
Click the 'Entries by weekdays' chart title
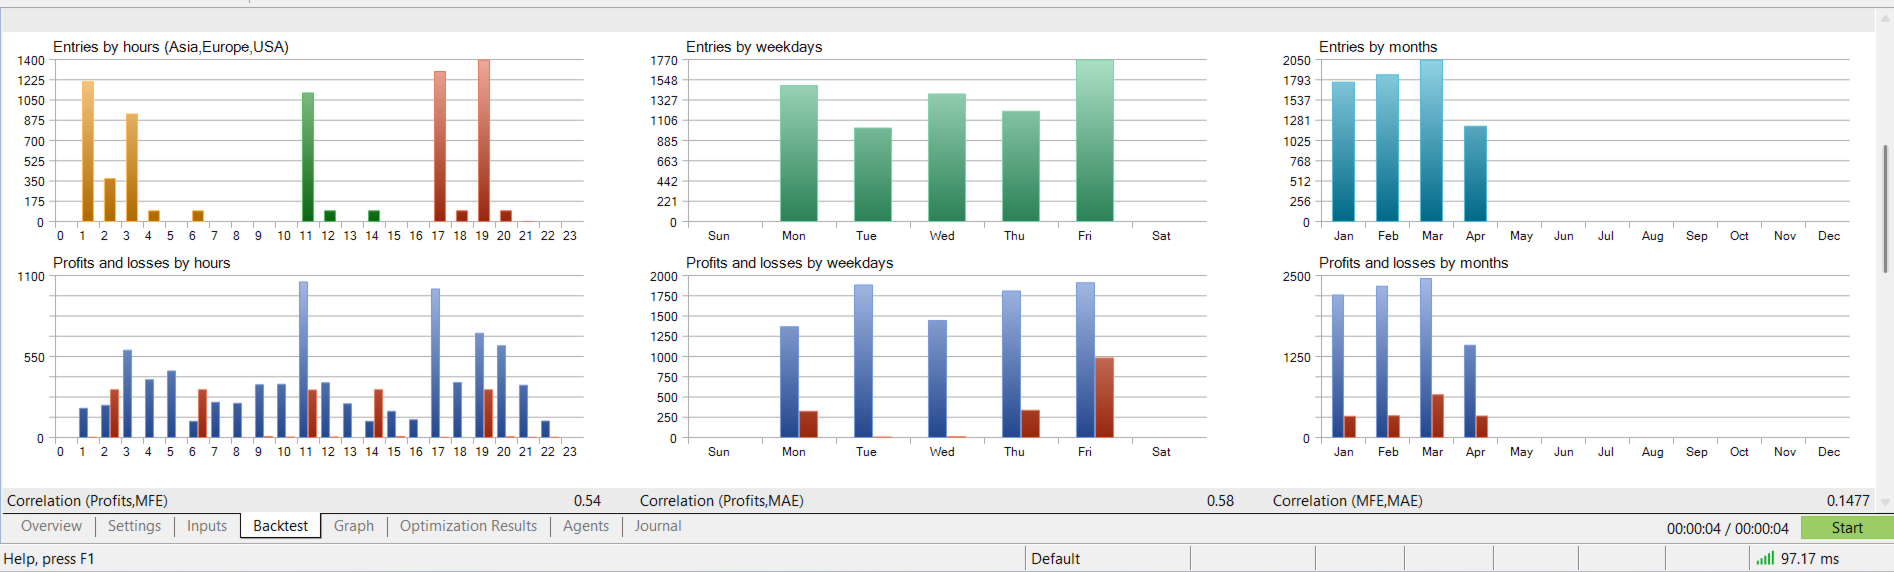point(754,47)
